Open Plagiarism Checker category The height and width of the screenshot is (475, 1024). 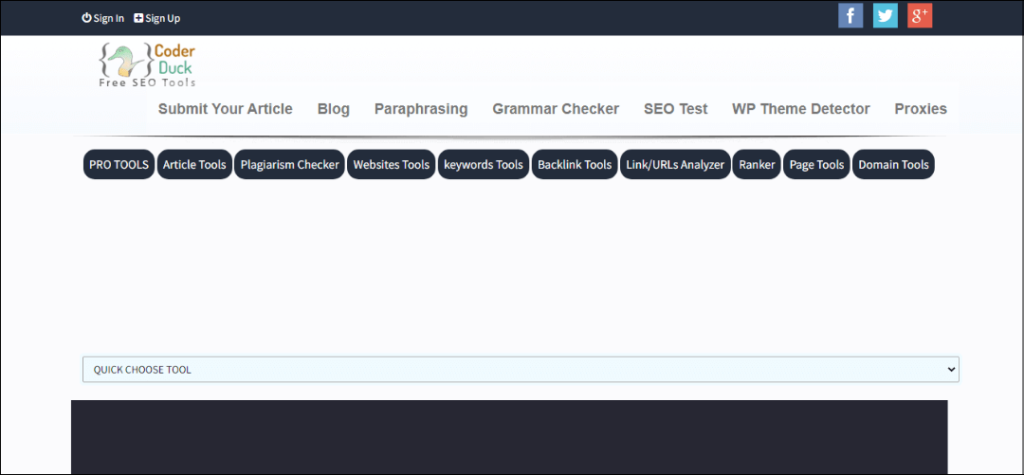pyautogui.click(x=289, y=165)
